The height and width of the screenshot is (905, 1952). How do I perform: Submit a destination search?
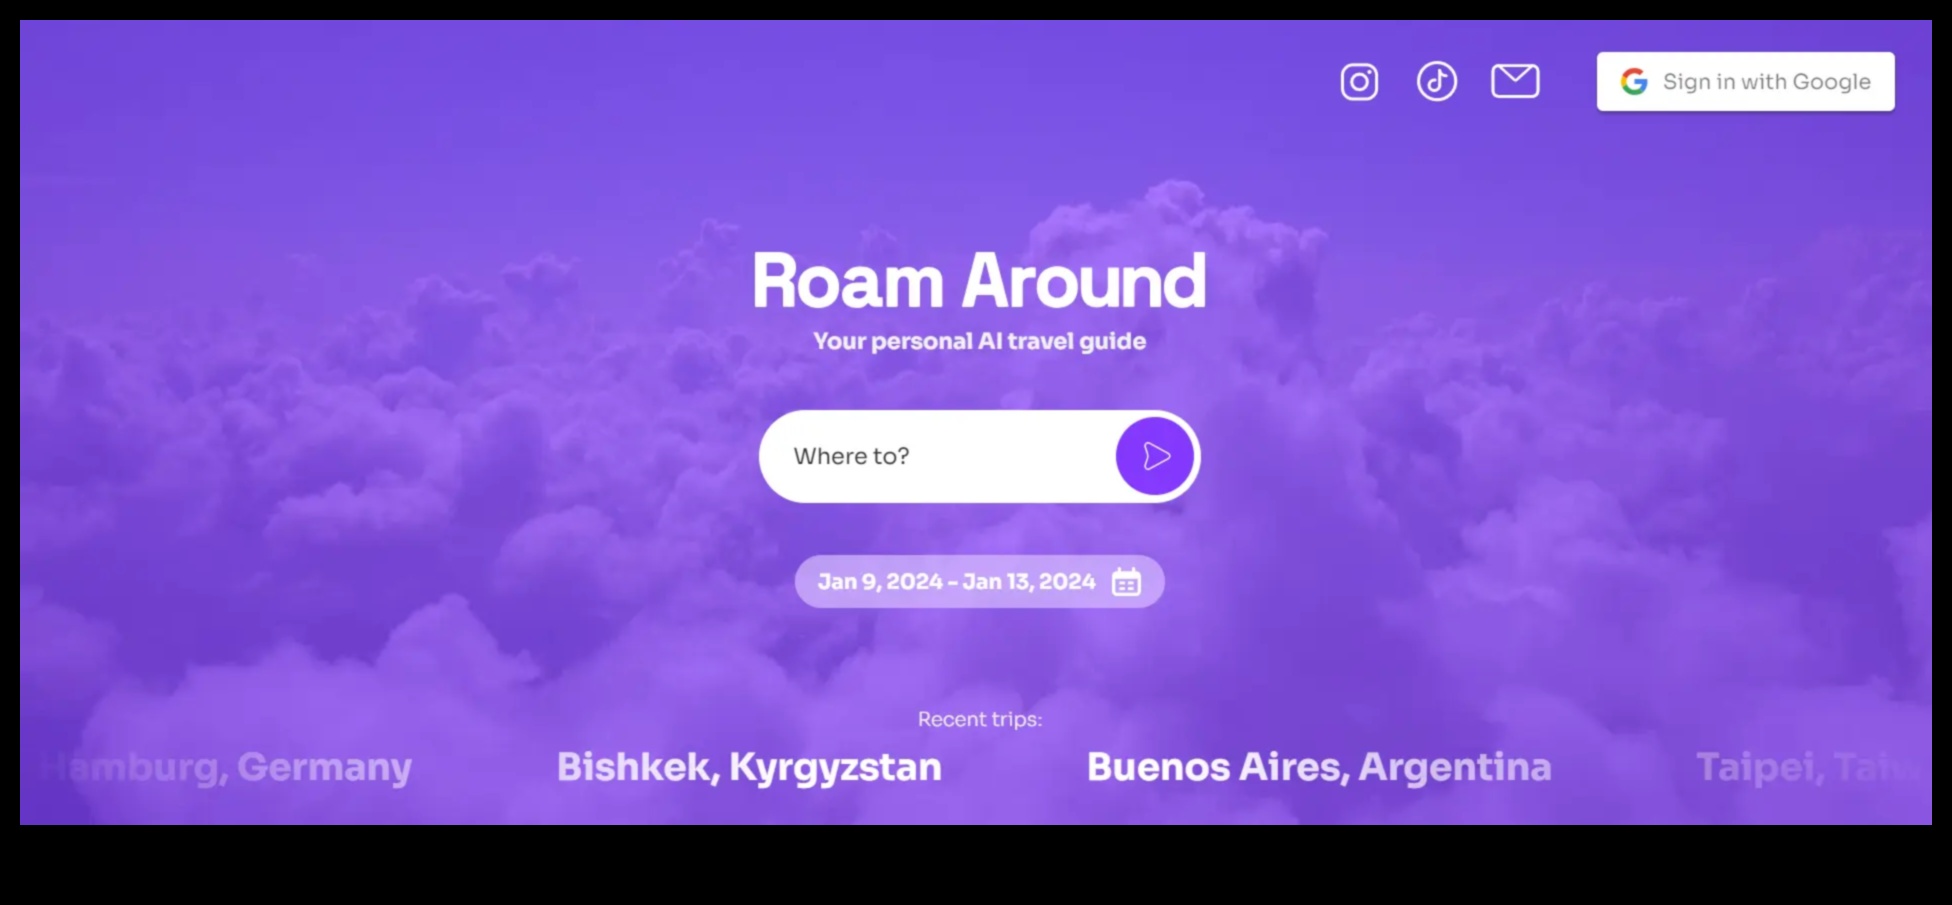pyautogui.click(x=1155, y=455)
